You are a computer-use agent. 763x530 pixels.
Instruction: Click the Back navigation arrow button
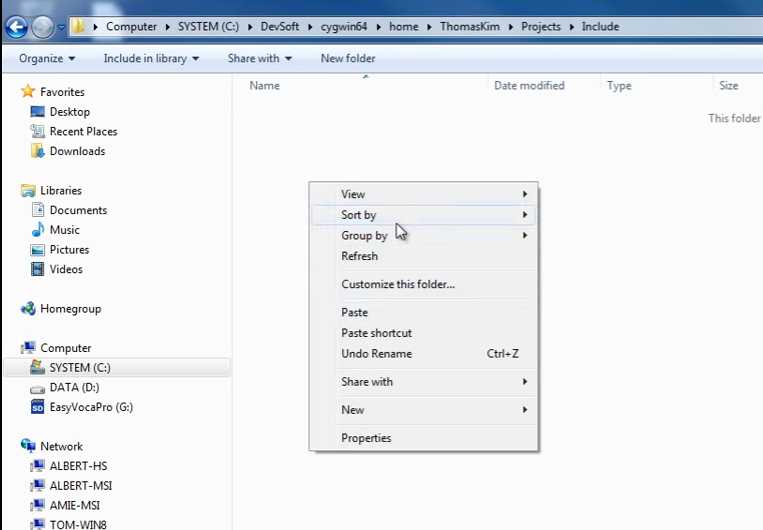click(17, 27)
